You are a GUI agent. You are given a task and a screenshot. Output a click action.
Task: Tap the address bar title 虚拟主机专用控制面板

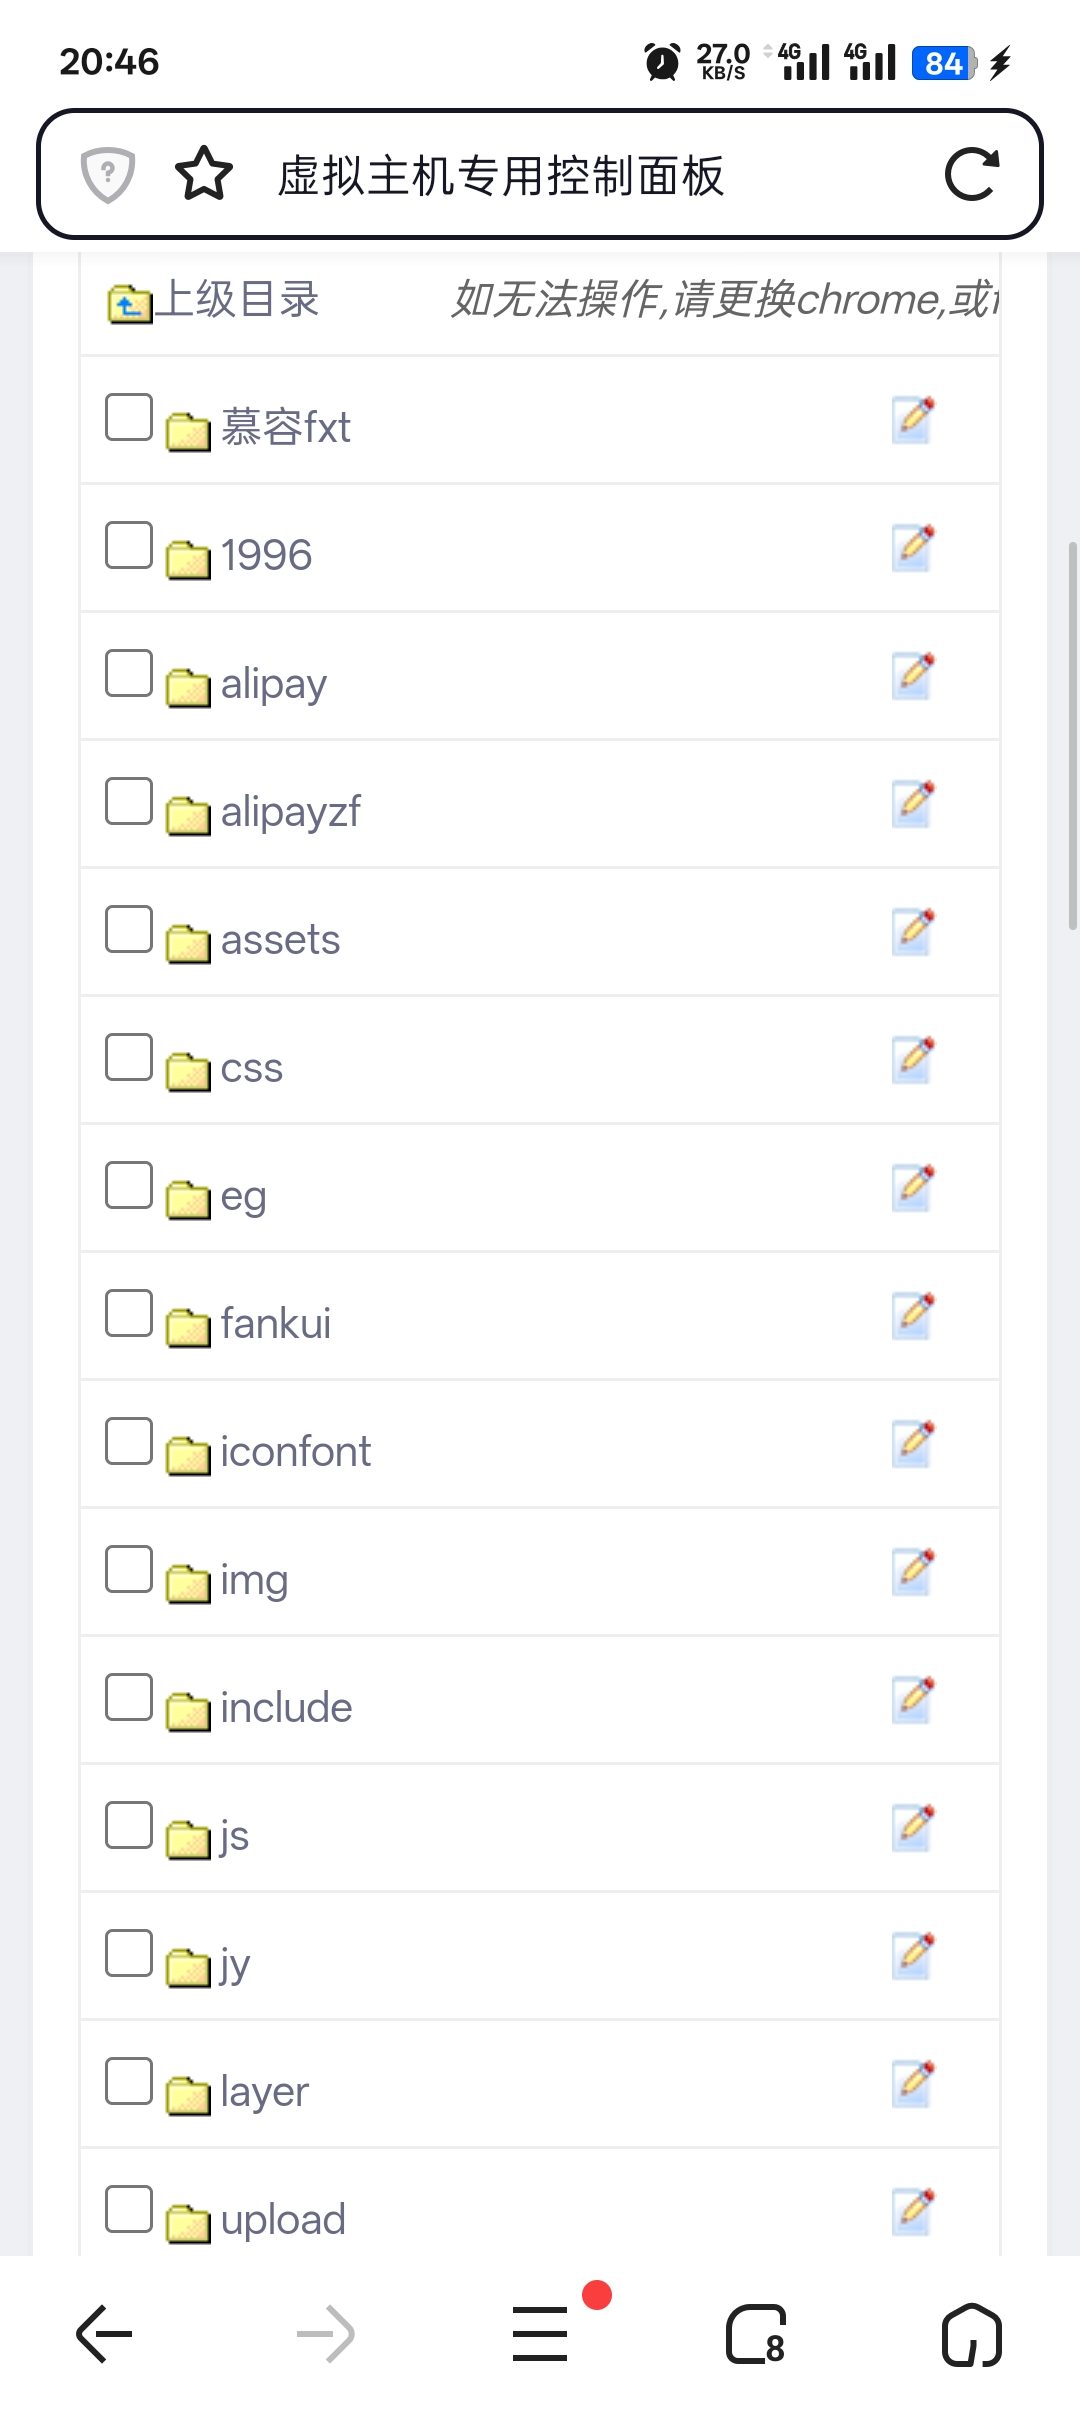(x=500, y=176)
